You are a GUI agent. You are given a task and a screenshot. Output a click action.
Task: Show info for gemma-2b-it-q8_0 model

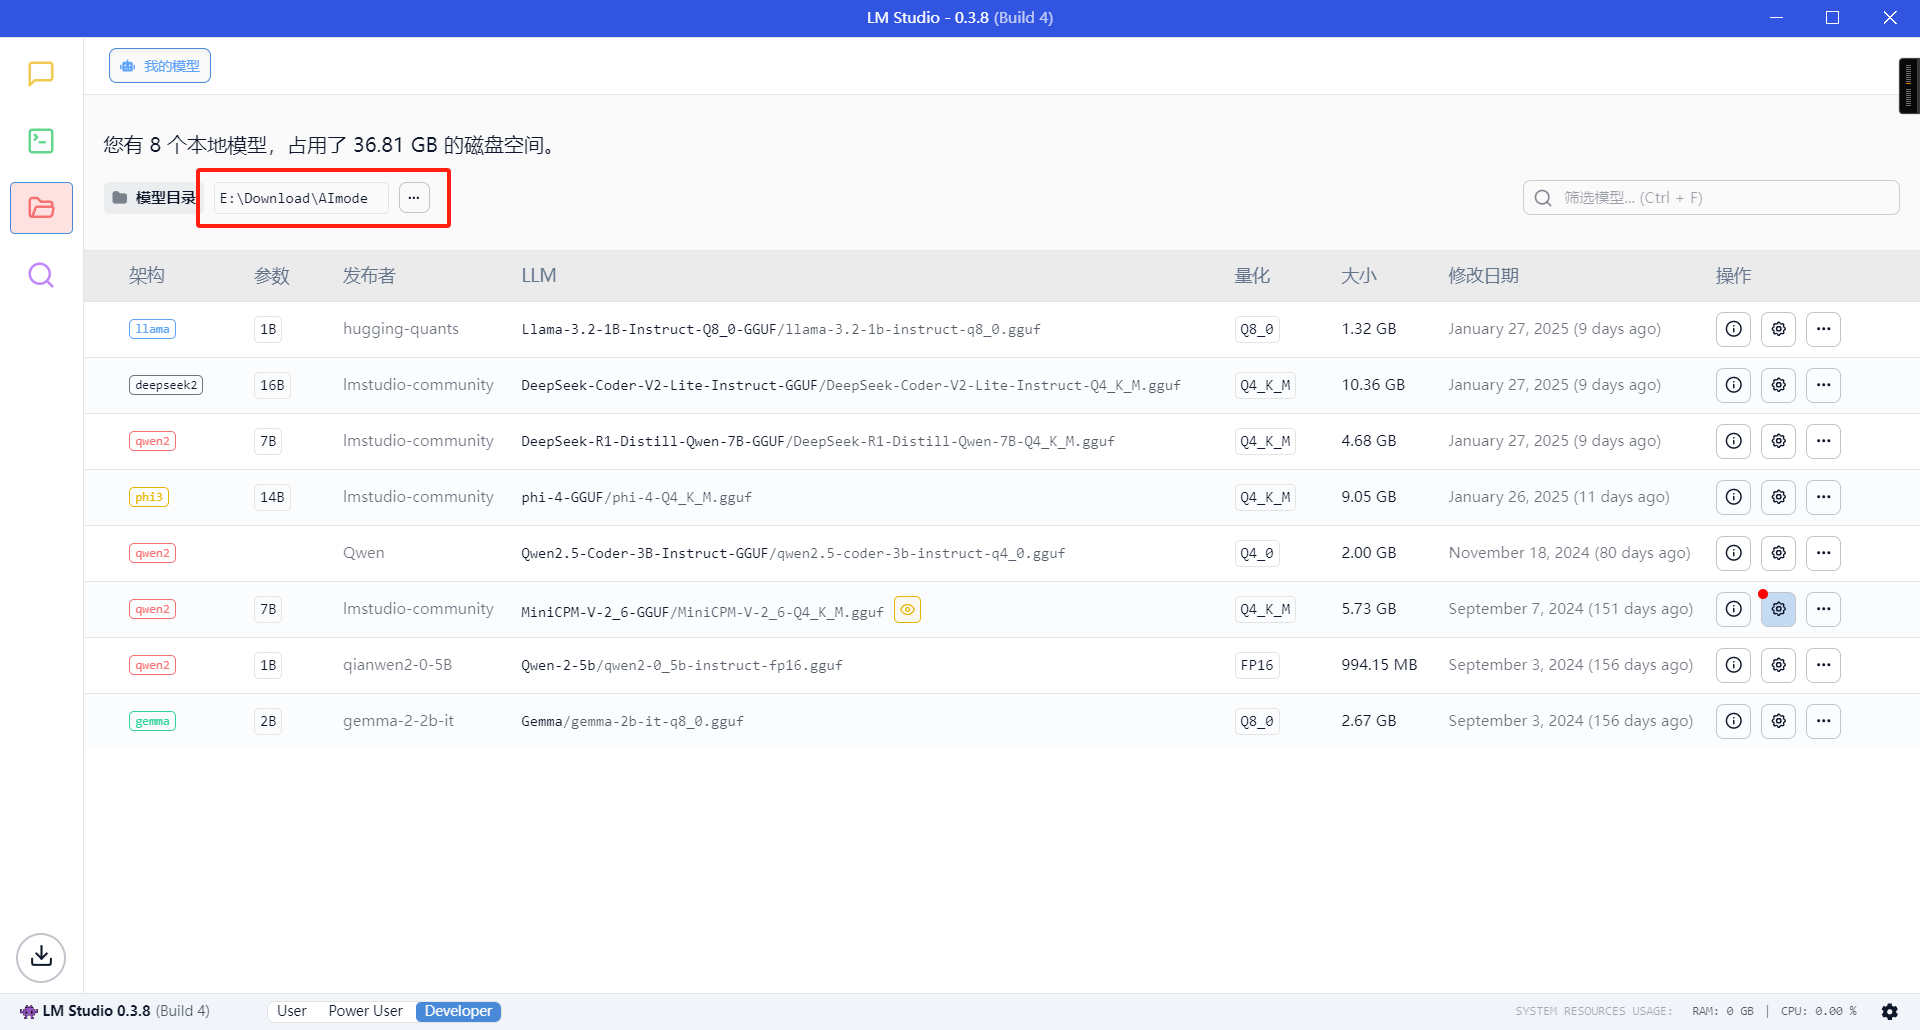coord(1733,721)
